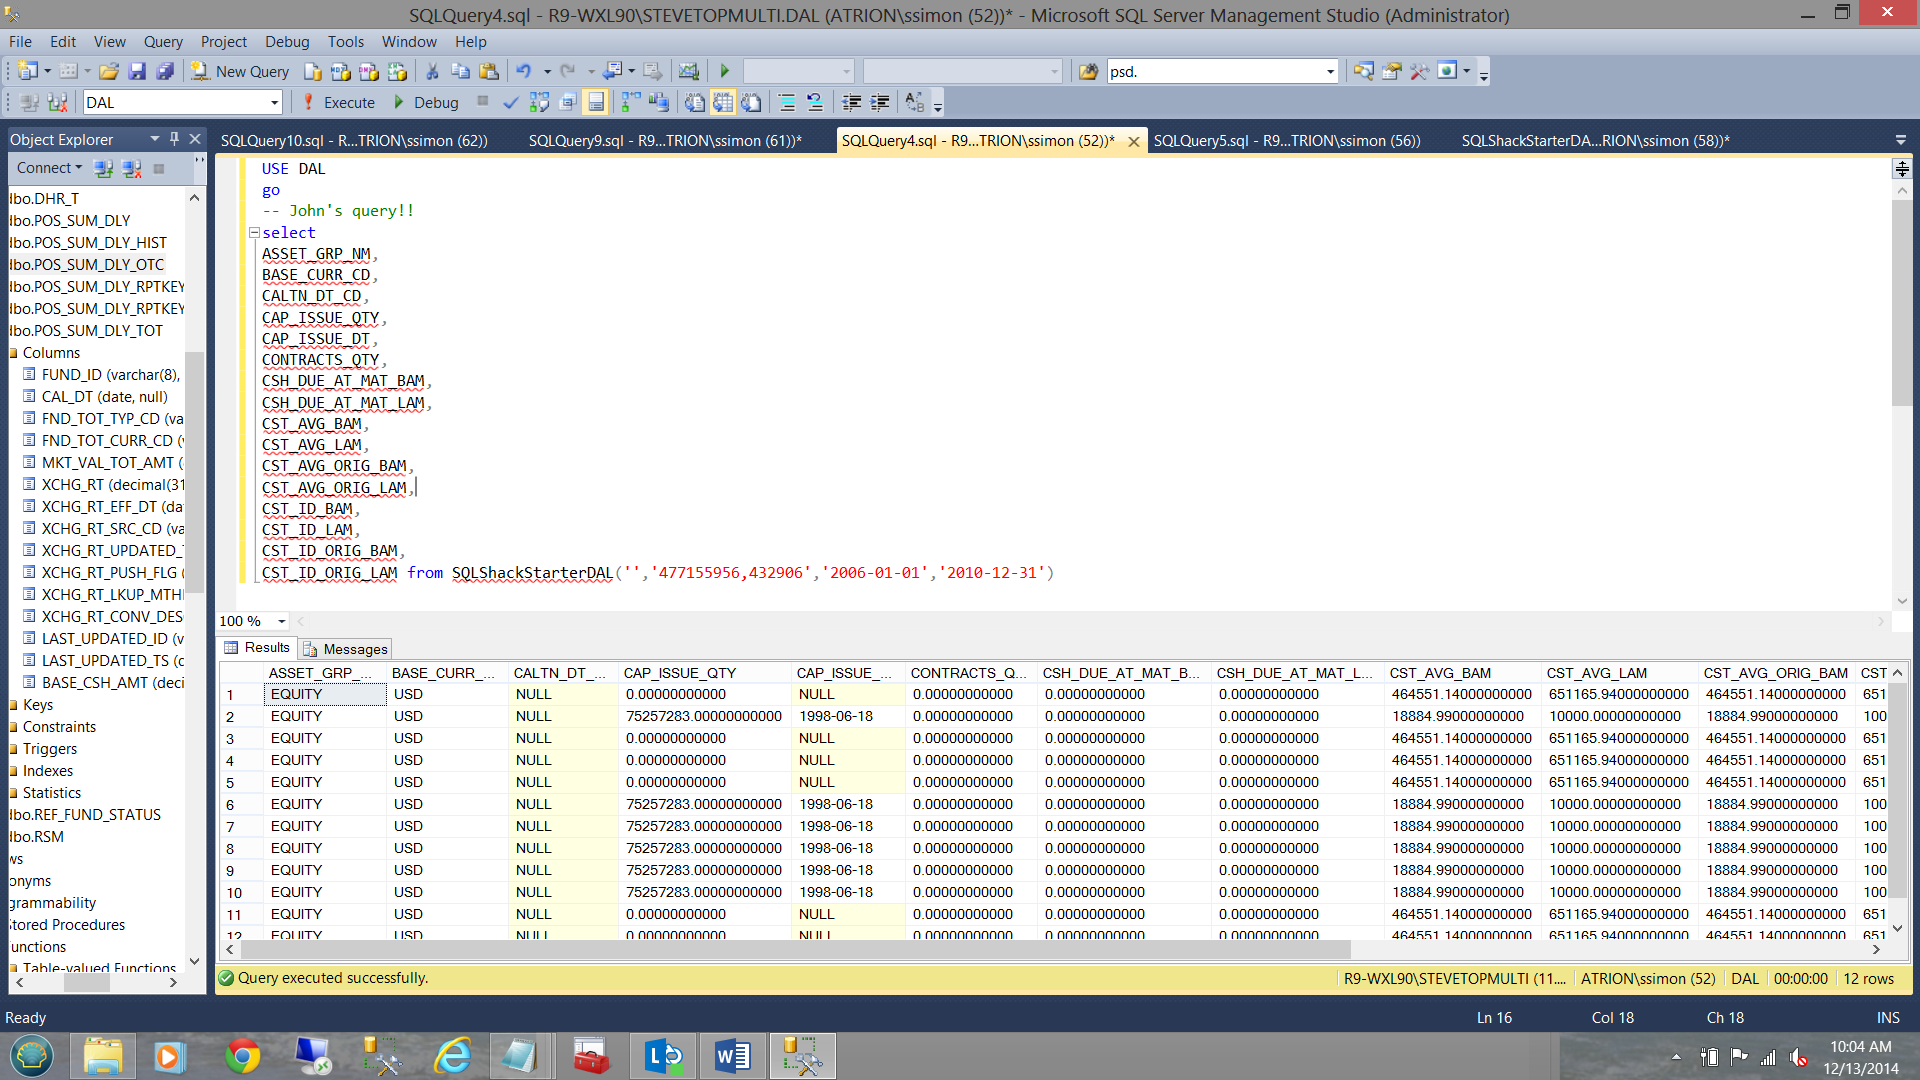Viewport: 1920px width, 1080px height.
Task: Click the New Query button
Action: pyautogui.click(x=241, y=71)
